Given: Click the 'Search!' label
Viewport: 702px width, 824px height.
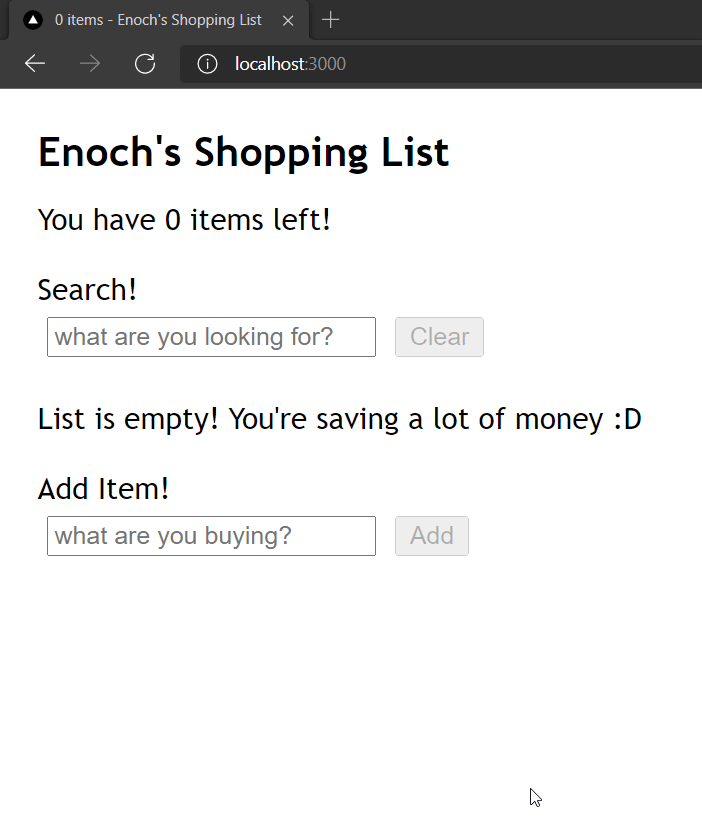Looking at the screenshot, I should pos(87,290).
